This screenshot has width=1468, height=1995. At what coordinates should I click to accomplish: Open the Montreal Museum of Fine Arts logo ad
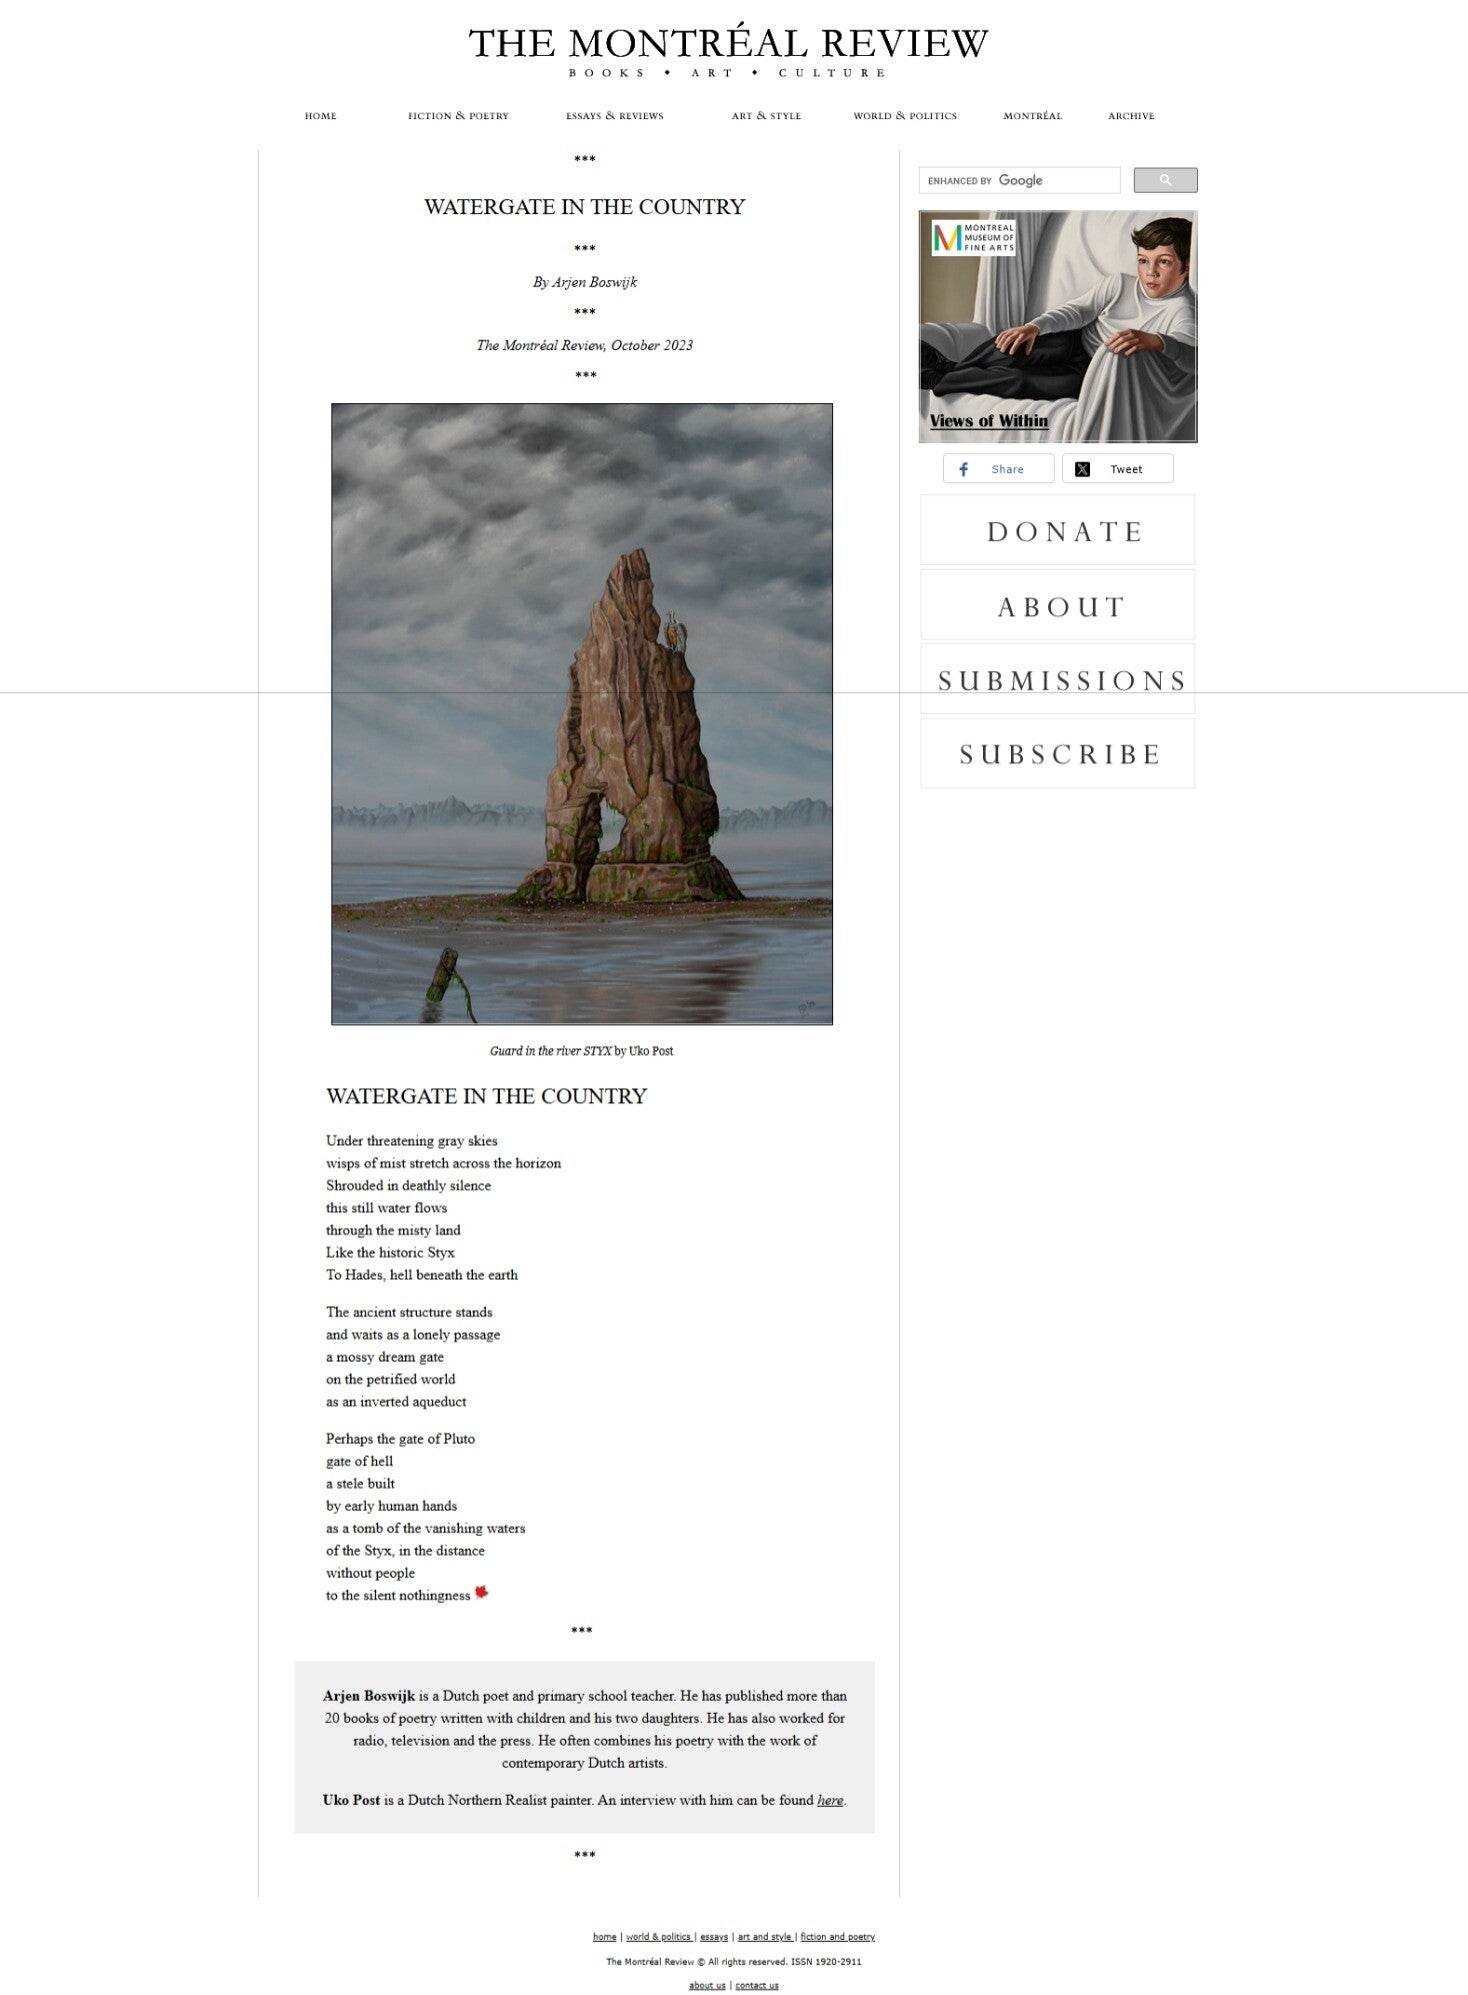coord(973,238)
